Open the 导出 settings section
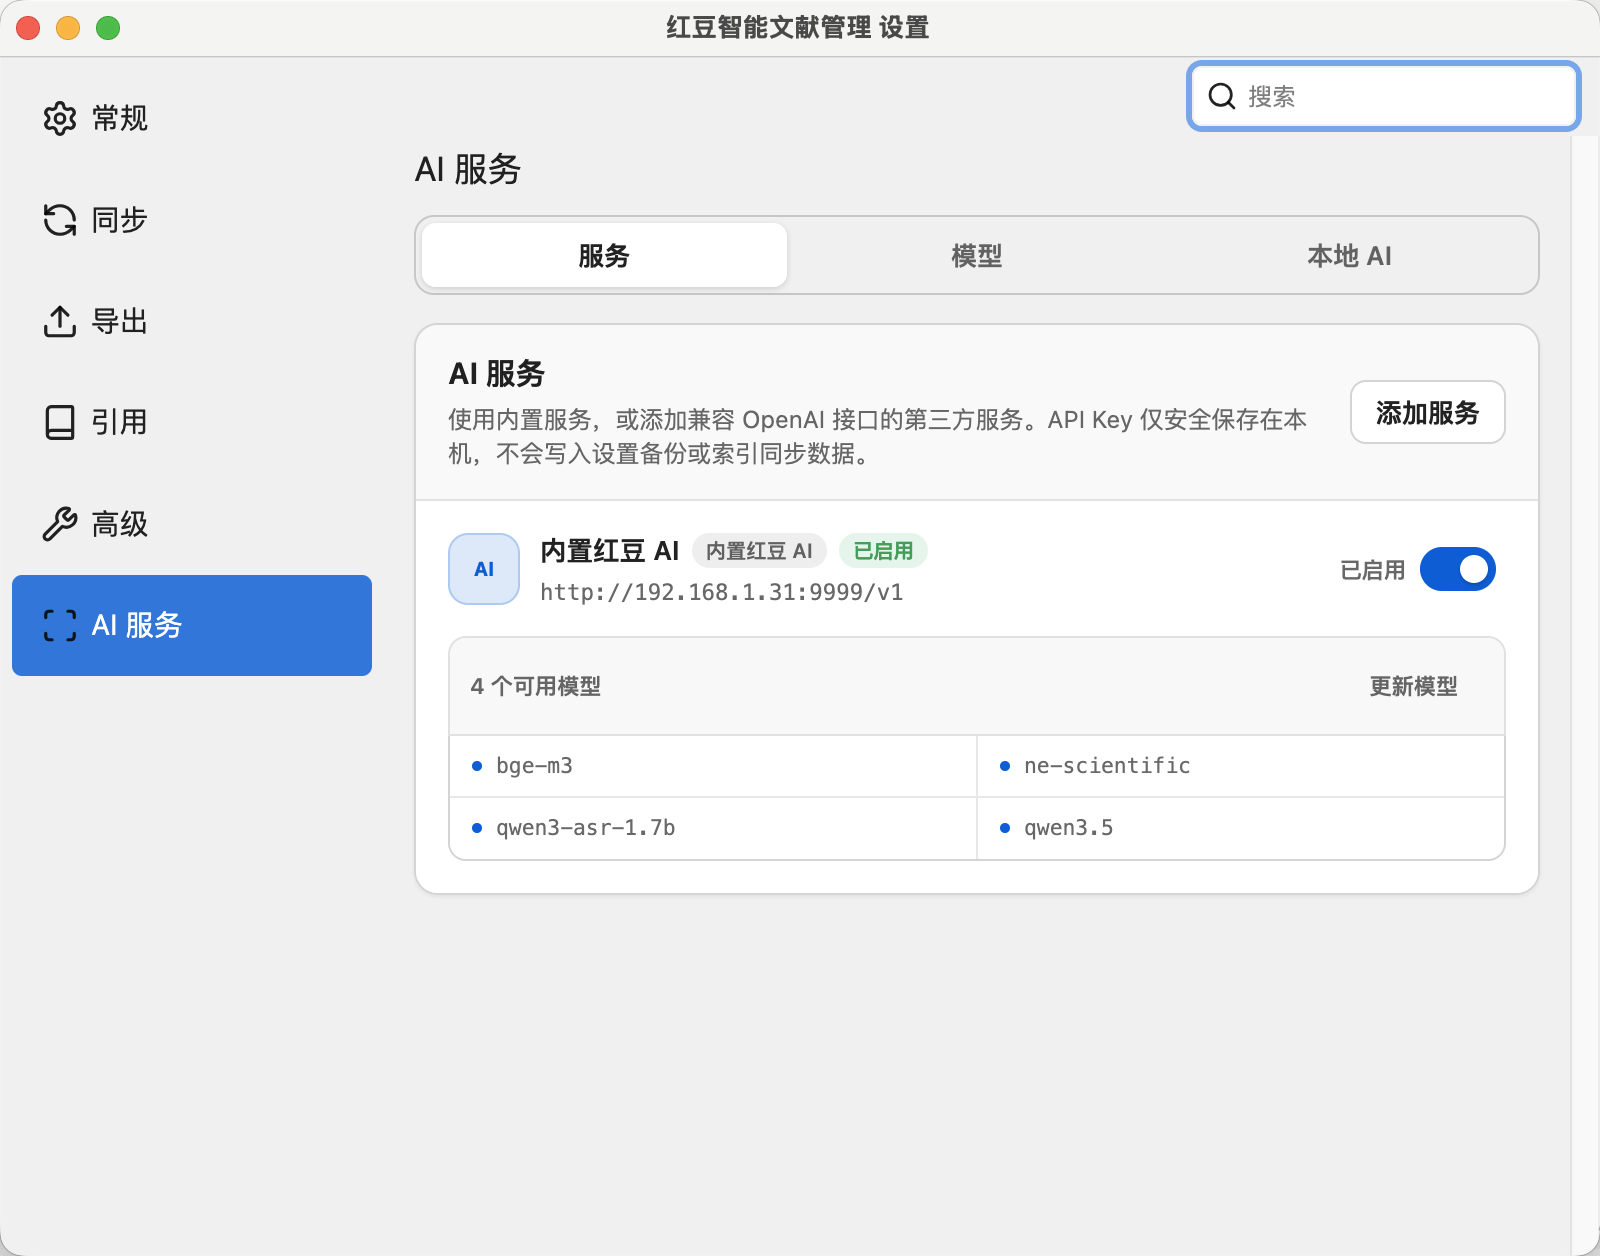The height and width of the screenshot is (1256, 1600). (192, 321)
